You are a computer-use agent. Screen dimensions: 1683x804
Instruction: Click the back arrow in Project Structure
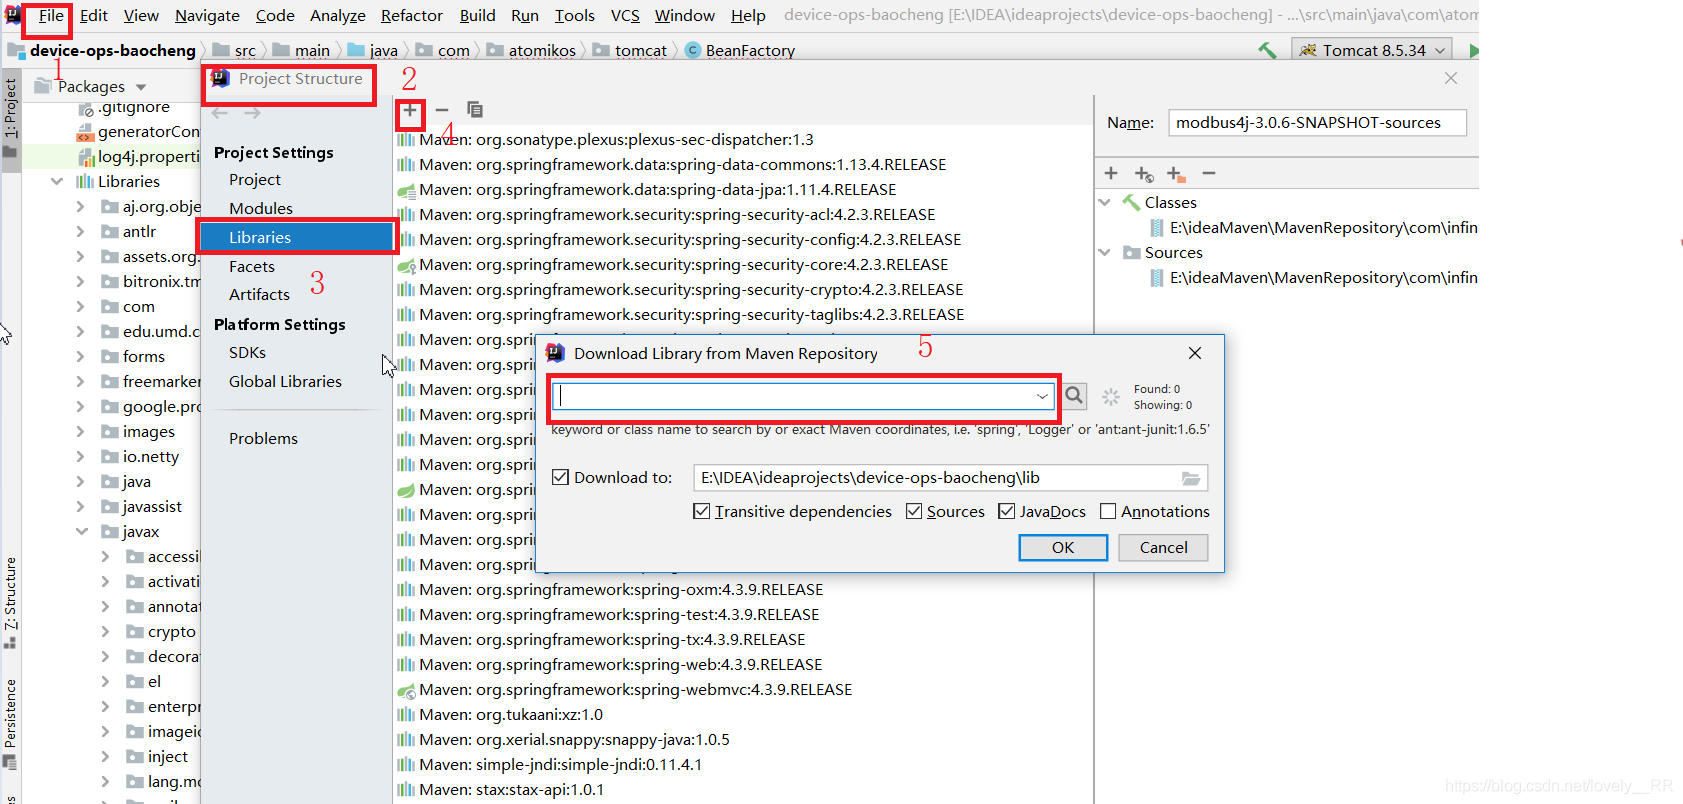tap(220, 113)
